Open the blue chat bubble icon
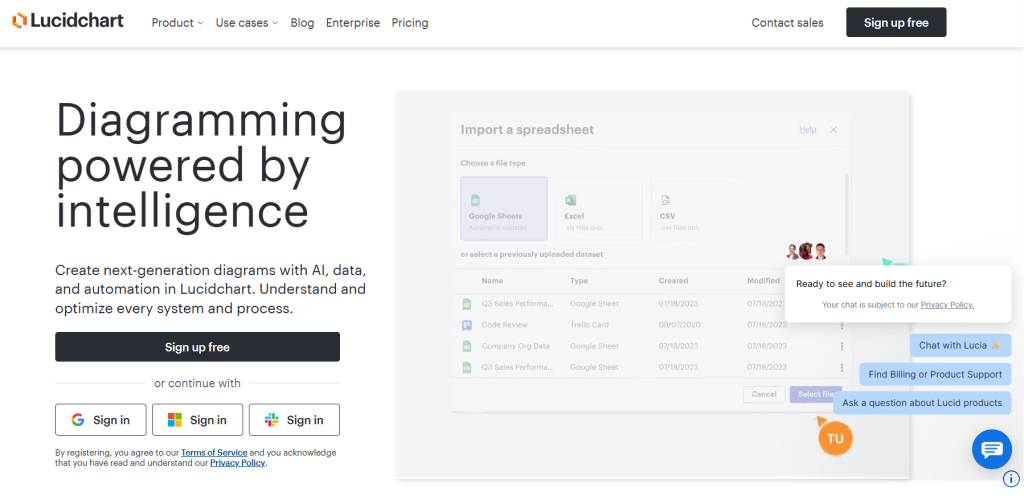Screen dimensions: 1024x496 [991, 449]
